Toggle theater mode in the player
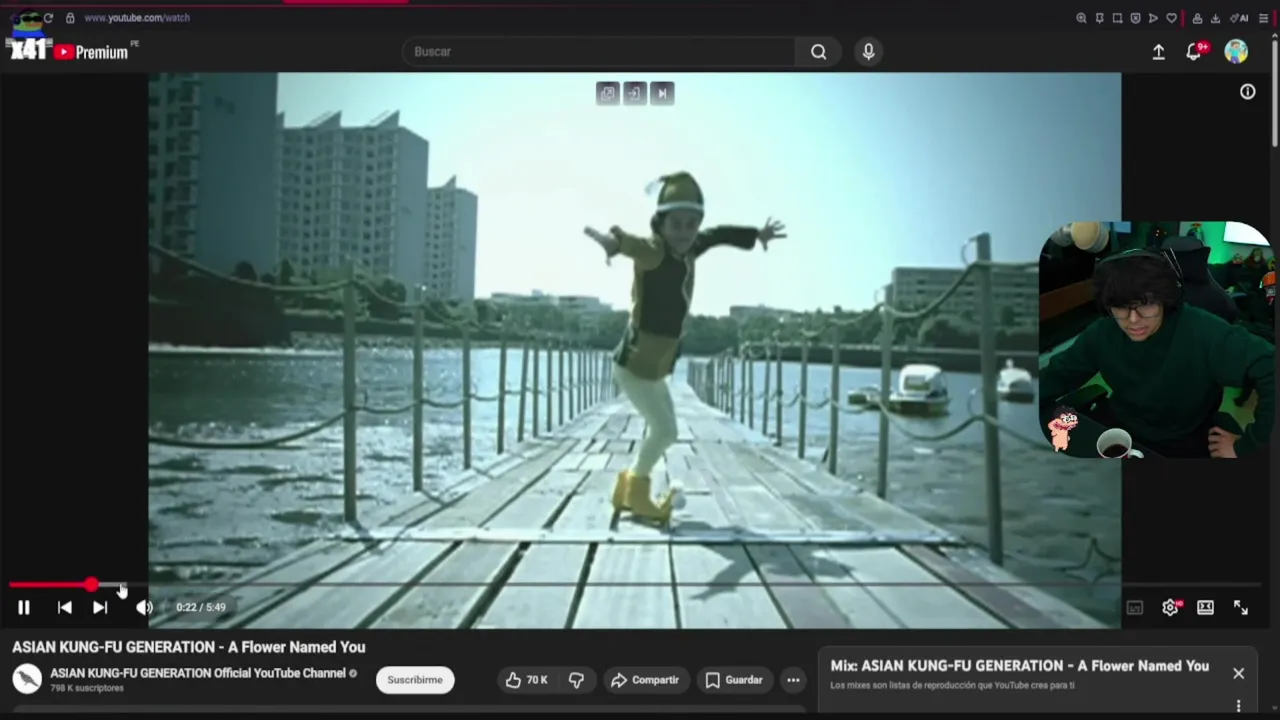This screenshot has width=1280, height=720. [1205, 607]
